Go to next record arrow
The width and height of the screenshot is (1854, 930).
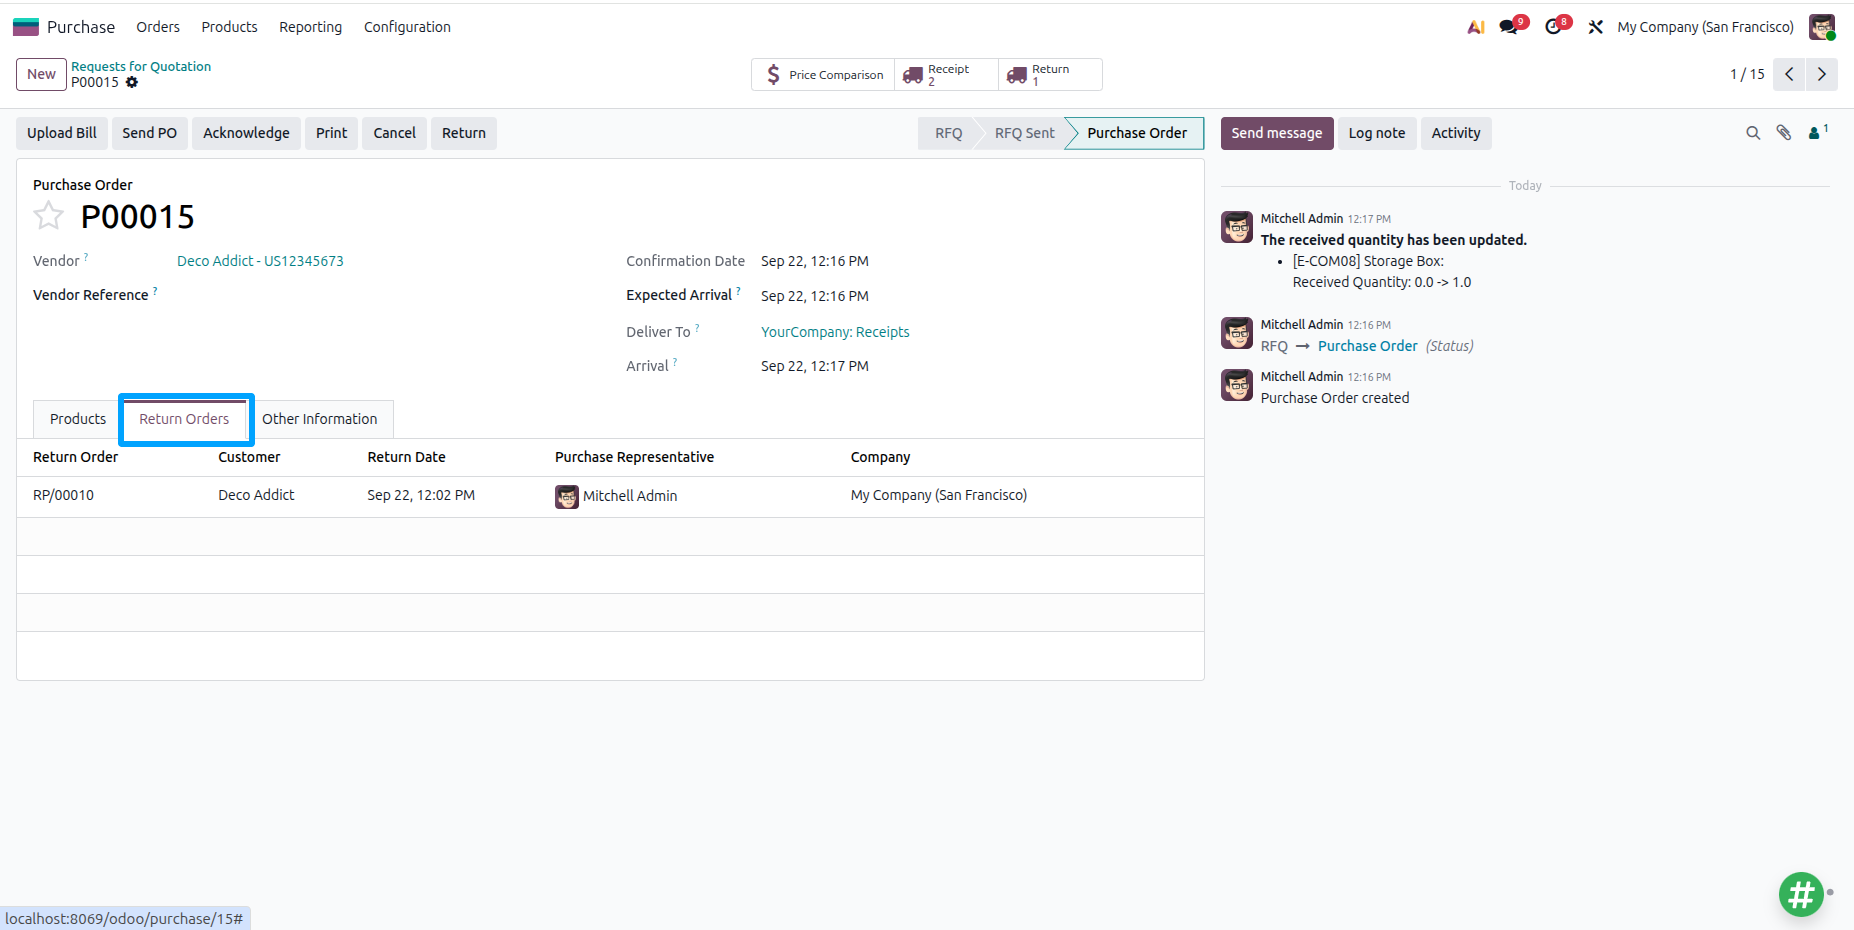pos(1821,74)
